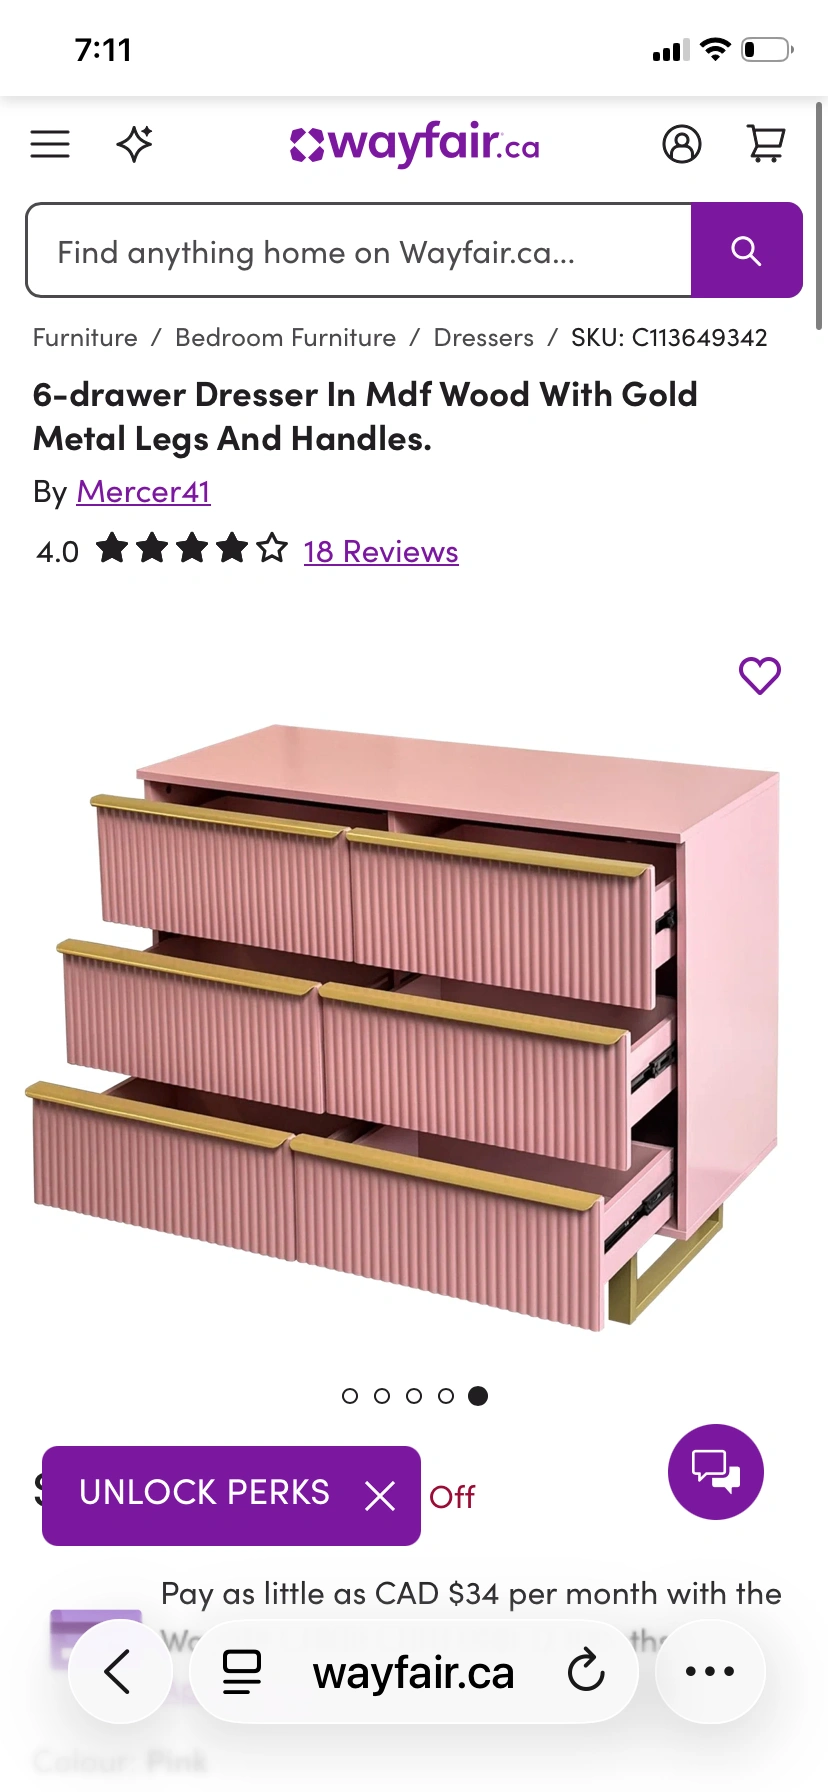Image resolution: width=828 pixels, height=1792 pixels.
Task: Open the shopping cart
Action: click(767, 144)
